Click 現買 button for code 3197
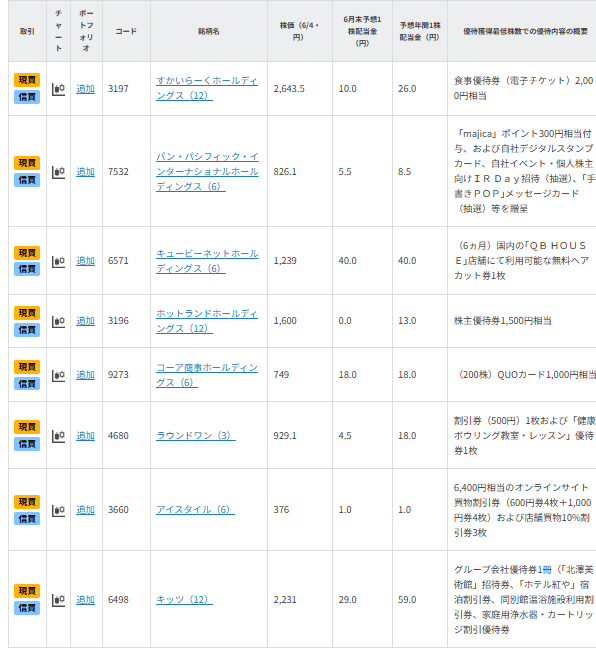The image size is (596, 658). (x=27, y=80)
